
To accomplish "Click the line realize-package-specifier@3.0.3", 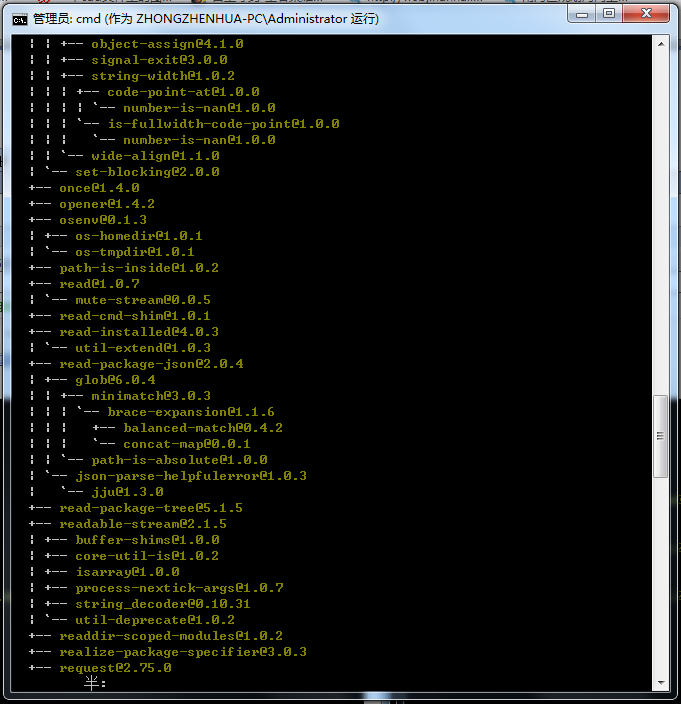I will click(183, 652).
